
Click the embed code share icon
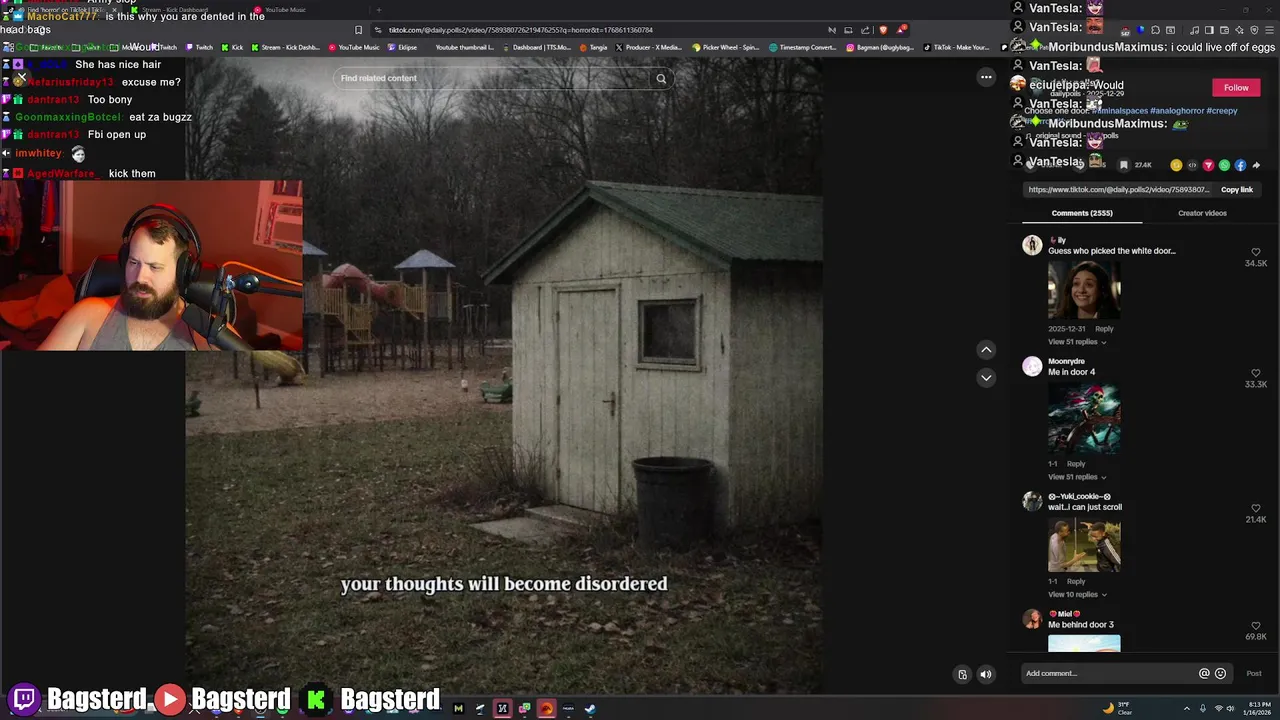tap(1192, 165)
